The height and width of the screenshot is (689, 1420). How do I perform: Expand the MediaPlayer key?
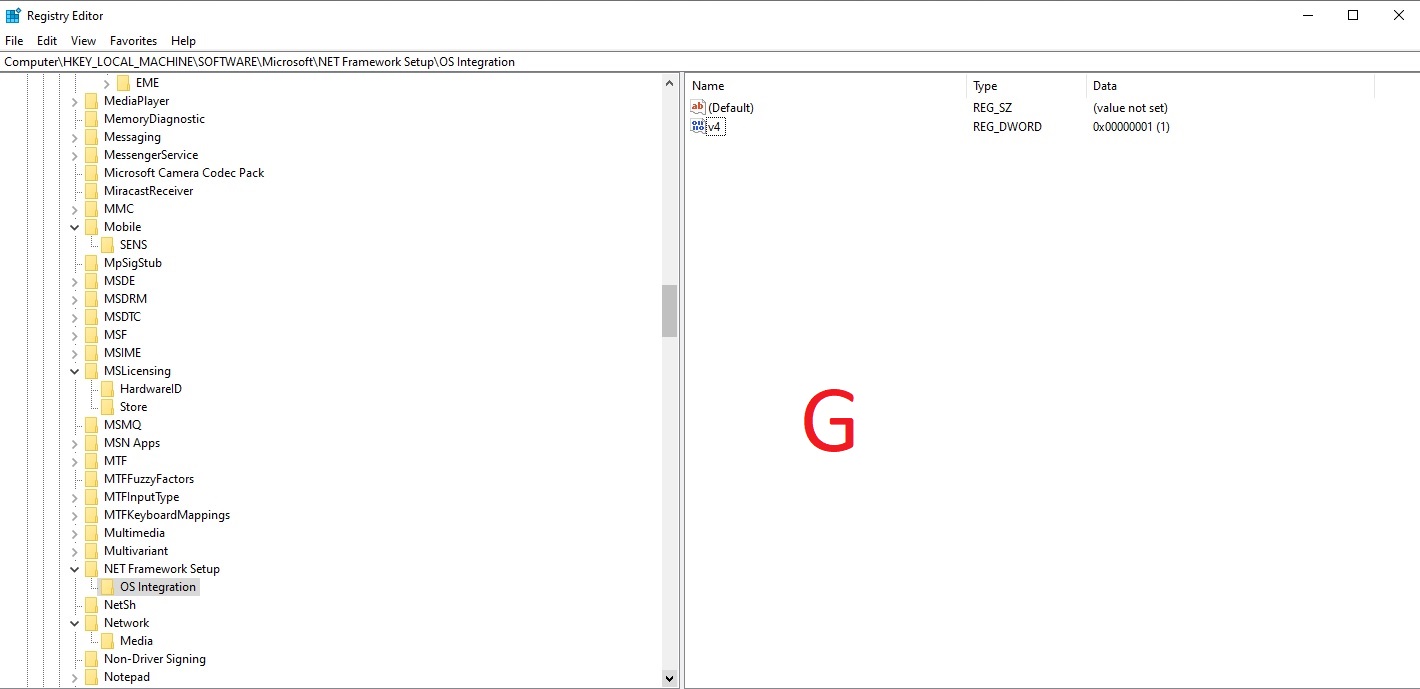[75, 101]
